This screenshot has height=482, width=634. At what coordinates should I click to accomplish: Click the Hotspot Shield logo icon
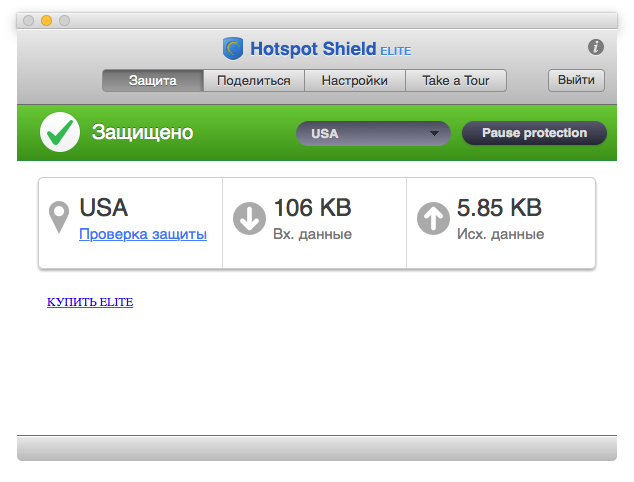click(233, 49)
